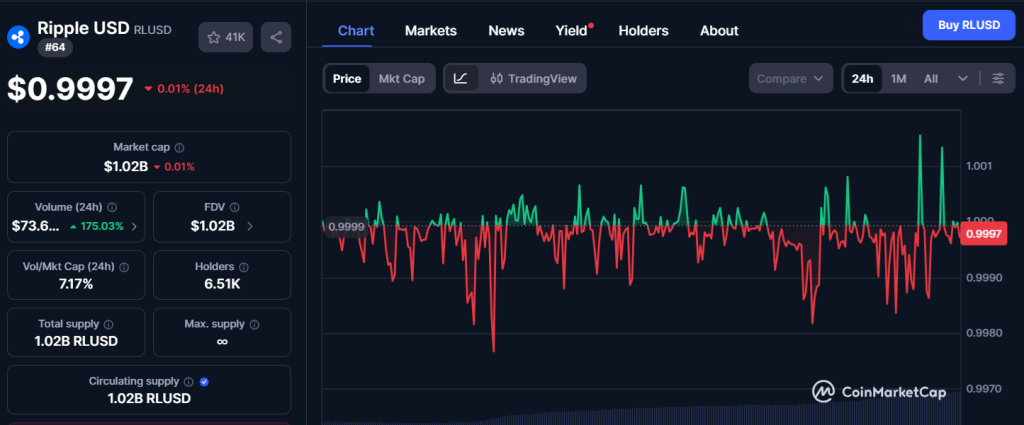Toggle chart to Price view
Image resolution: width=1024 pixels, height=425 pixels.
tap(347, 78)
